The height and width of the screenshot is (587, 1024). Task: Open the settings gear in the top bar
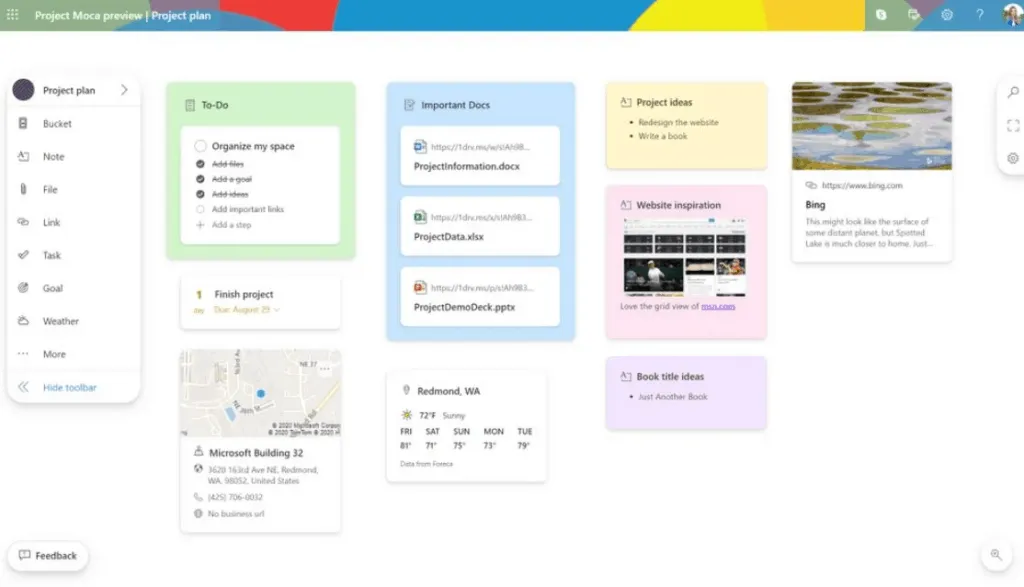(x=947, y=15)
